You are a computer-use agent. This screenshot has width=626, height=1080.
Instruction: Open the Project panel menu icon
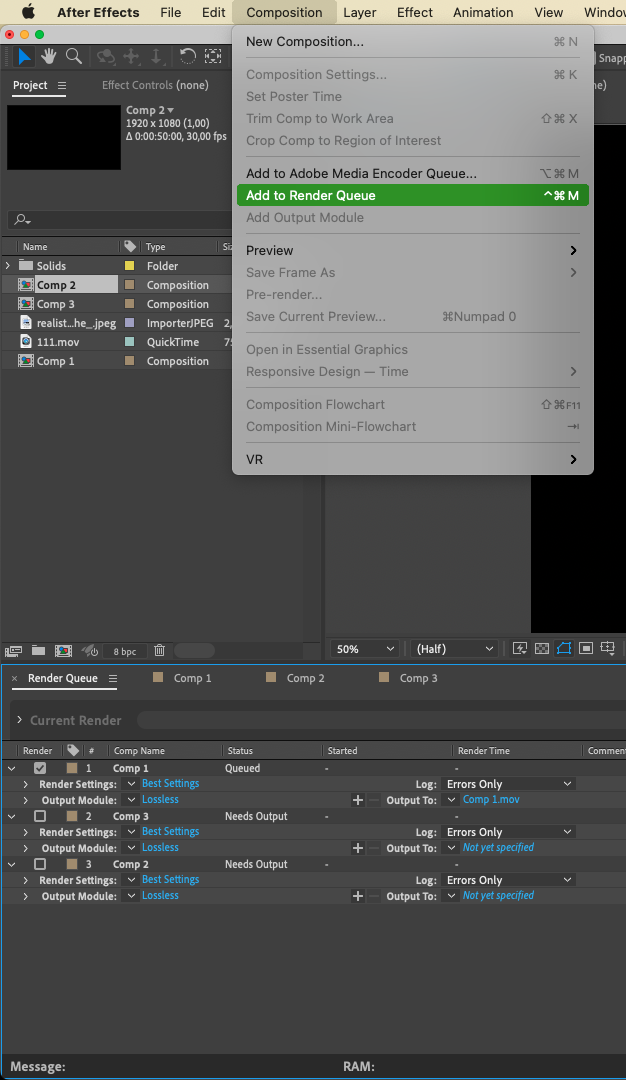(62, 85)
